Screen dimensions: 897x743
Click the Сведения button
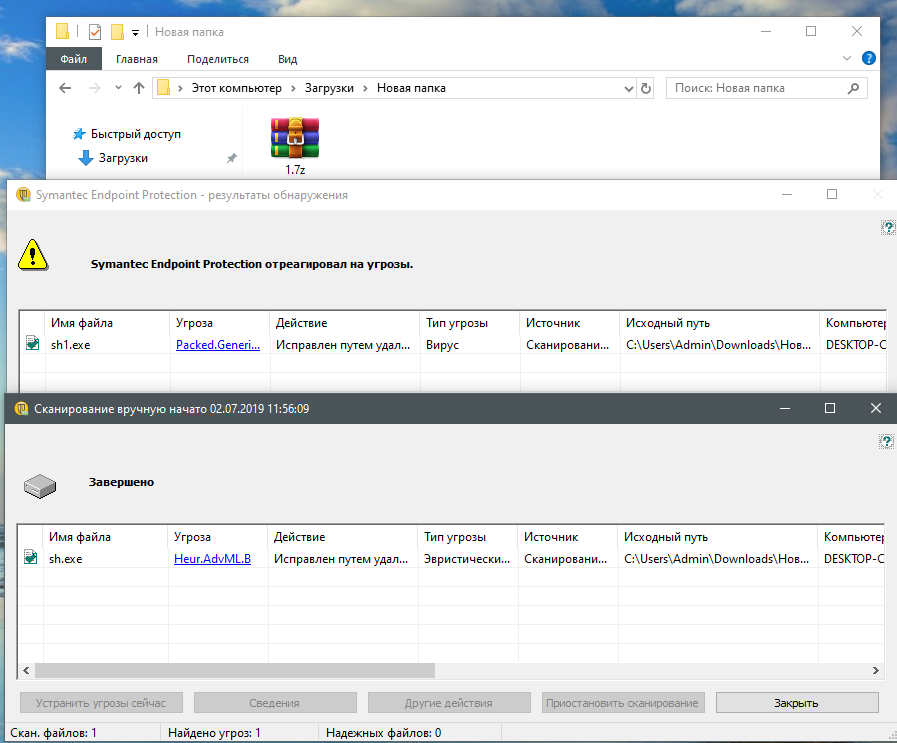[275, 703]
